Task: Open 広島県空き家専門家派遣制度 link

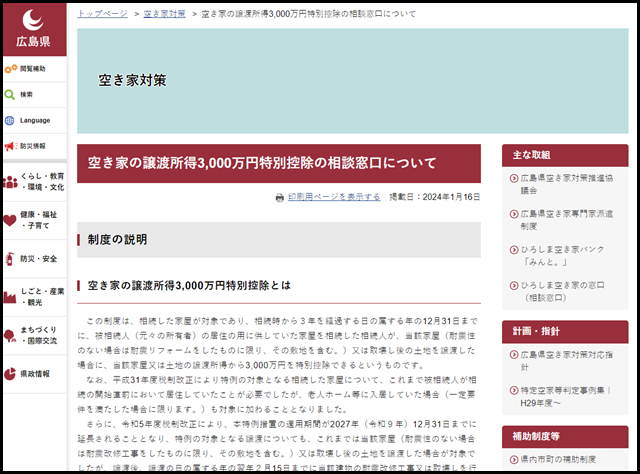Action: [567, 220]
